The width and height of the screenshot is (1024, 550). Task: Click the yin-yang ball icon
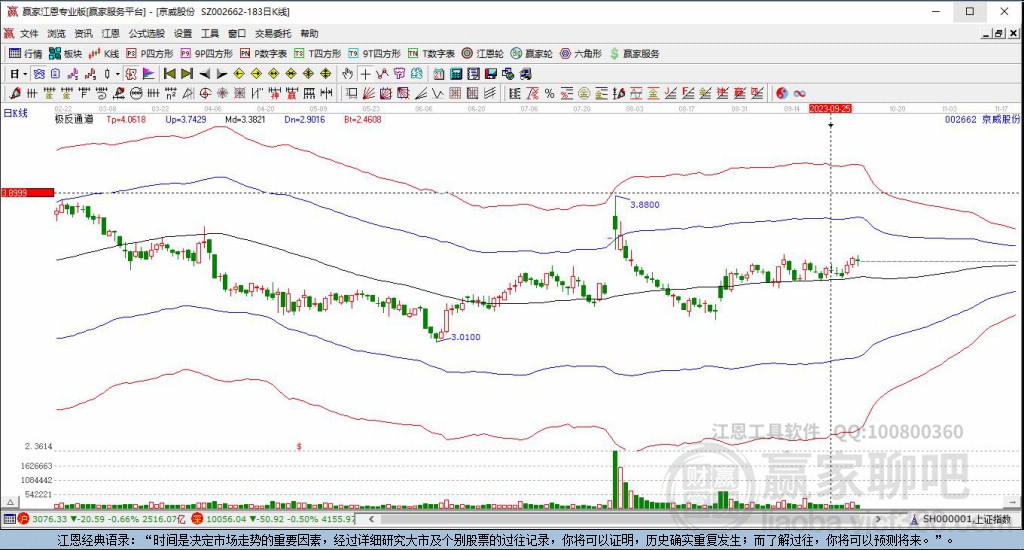(782, 93)
